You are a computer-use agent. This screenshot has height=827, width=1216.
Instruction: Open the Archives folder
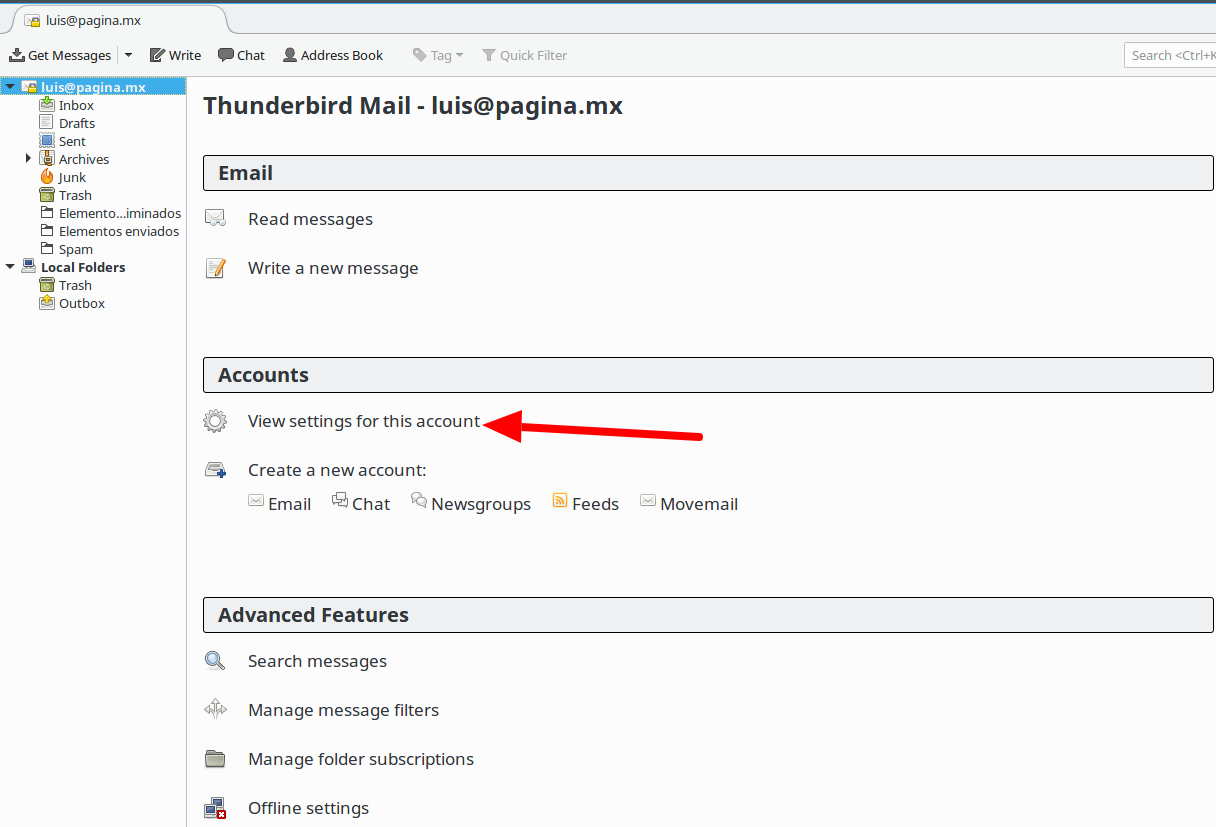[84, 159]
